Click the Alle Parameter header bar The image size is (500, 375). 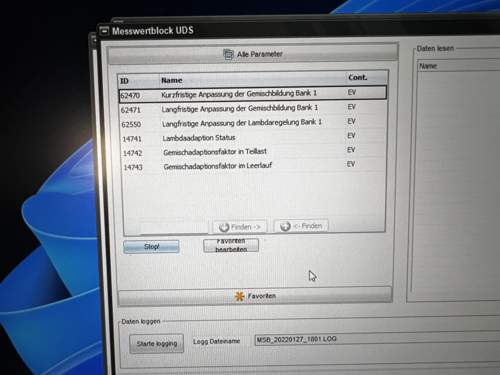(x=253, y=54)
